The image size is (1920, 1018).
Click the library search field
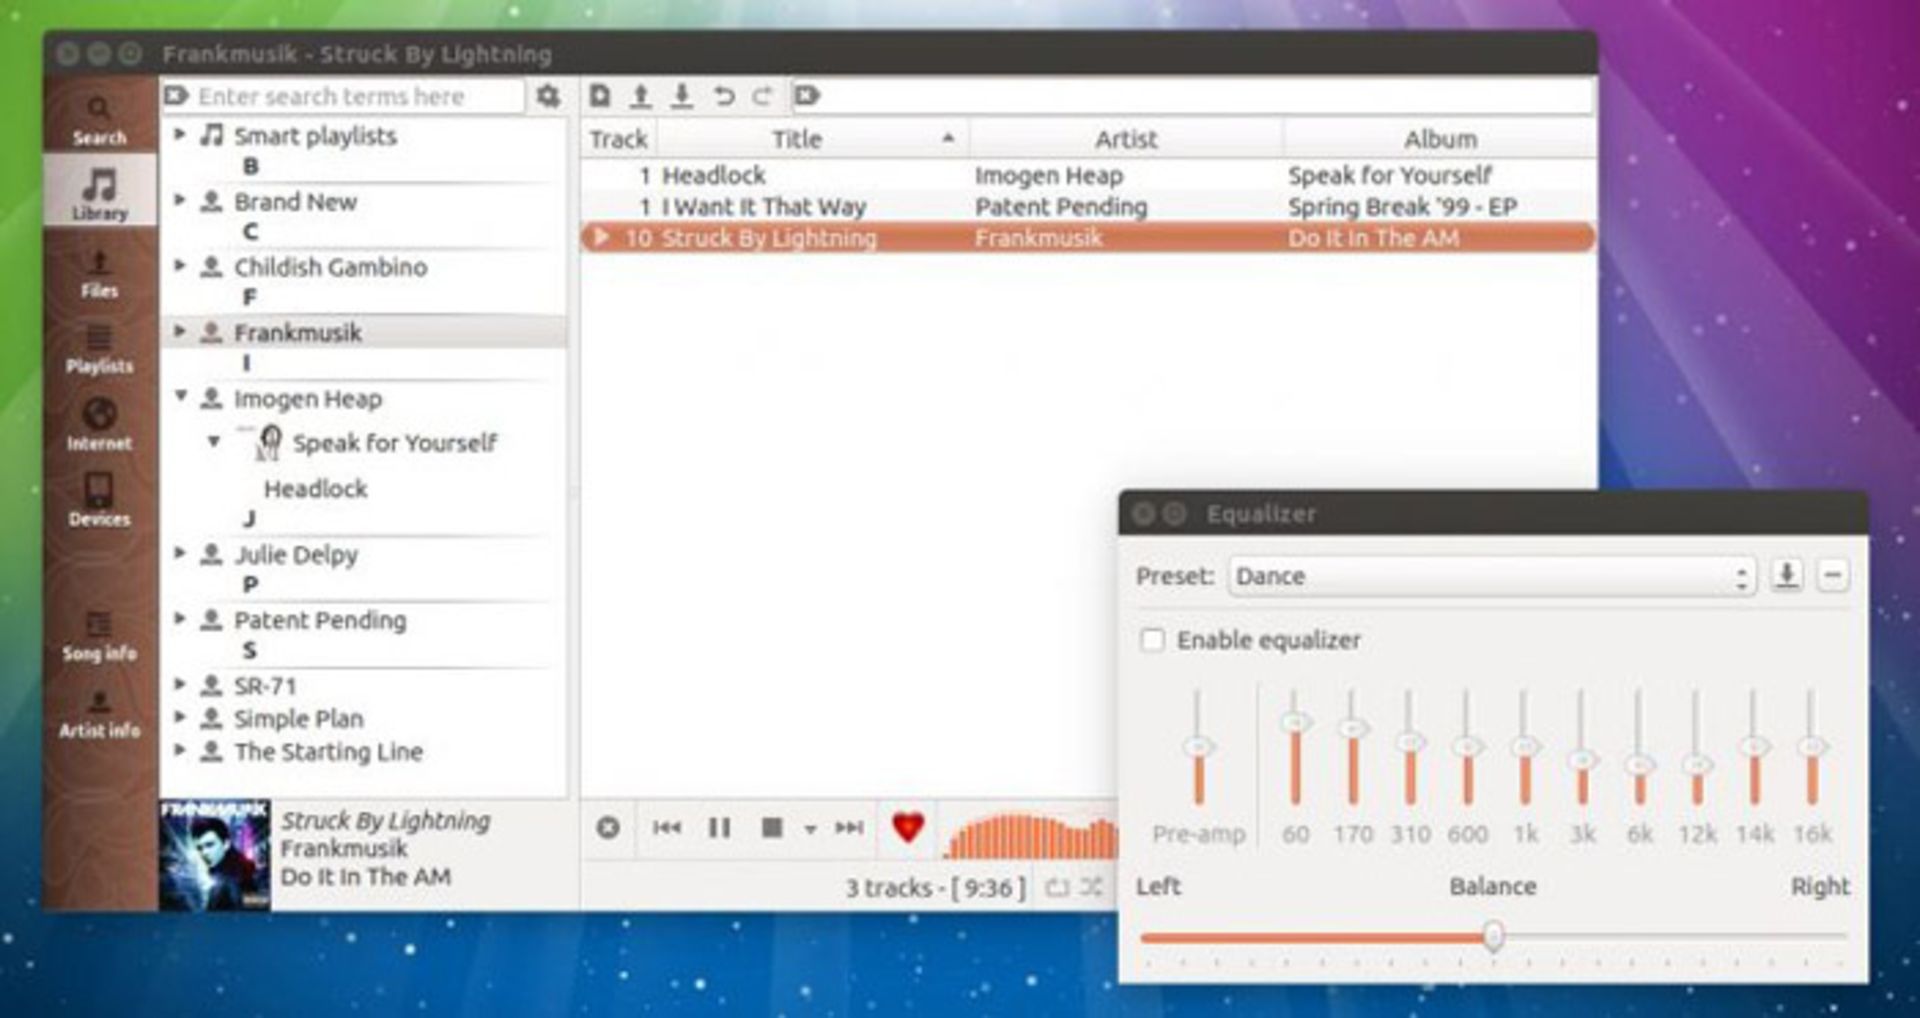[x=343, y=96]
